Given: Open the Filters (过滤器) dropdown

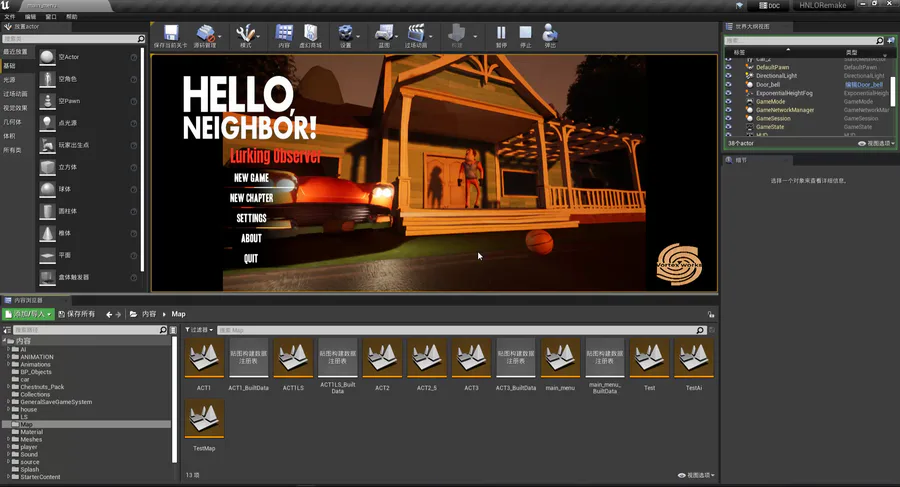Looking at the screenshot, I should [199, 330].
